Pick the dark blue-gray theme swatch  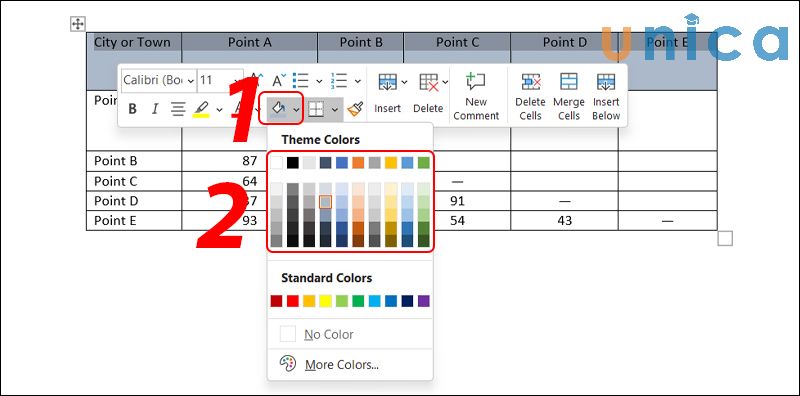pyautogui.click(x=326, y=163)
